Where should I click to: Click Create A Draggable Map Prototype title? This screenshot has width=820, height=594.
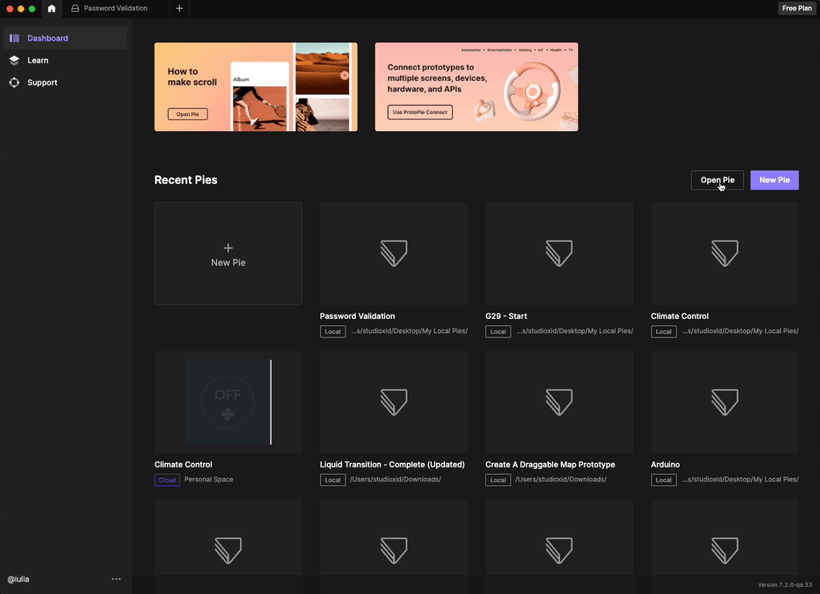[550, 464]
